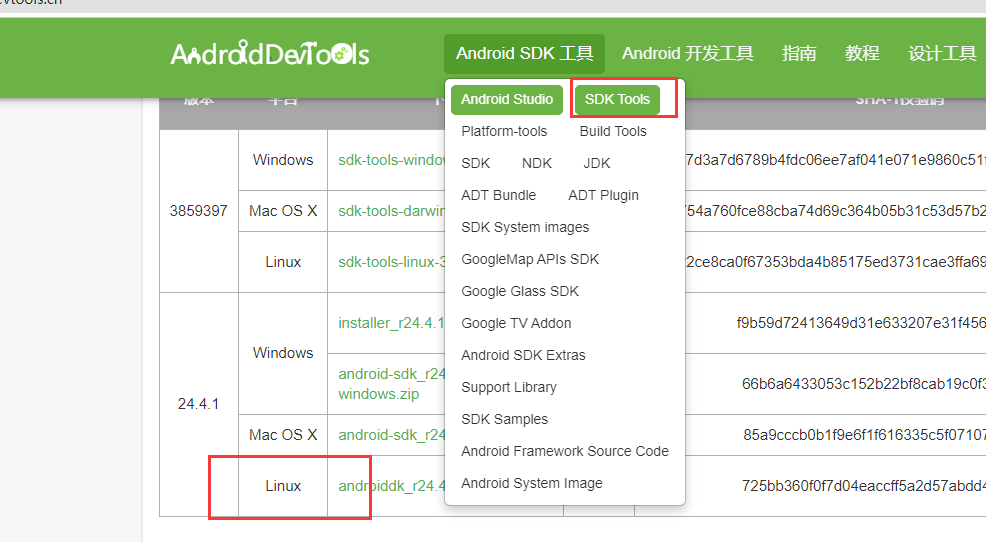
Task: Open ADT Plugin from the dropdown
Action: pos(603,195)
